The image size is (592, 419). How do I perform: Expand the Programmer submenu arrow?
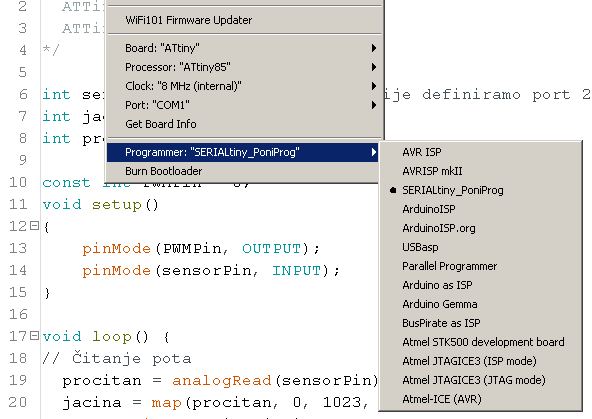373,152
